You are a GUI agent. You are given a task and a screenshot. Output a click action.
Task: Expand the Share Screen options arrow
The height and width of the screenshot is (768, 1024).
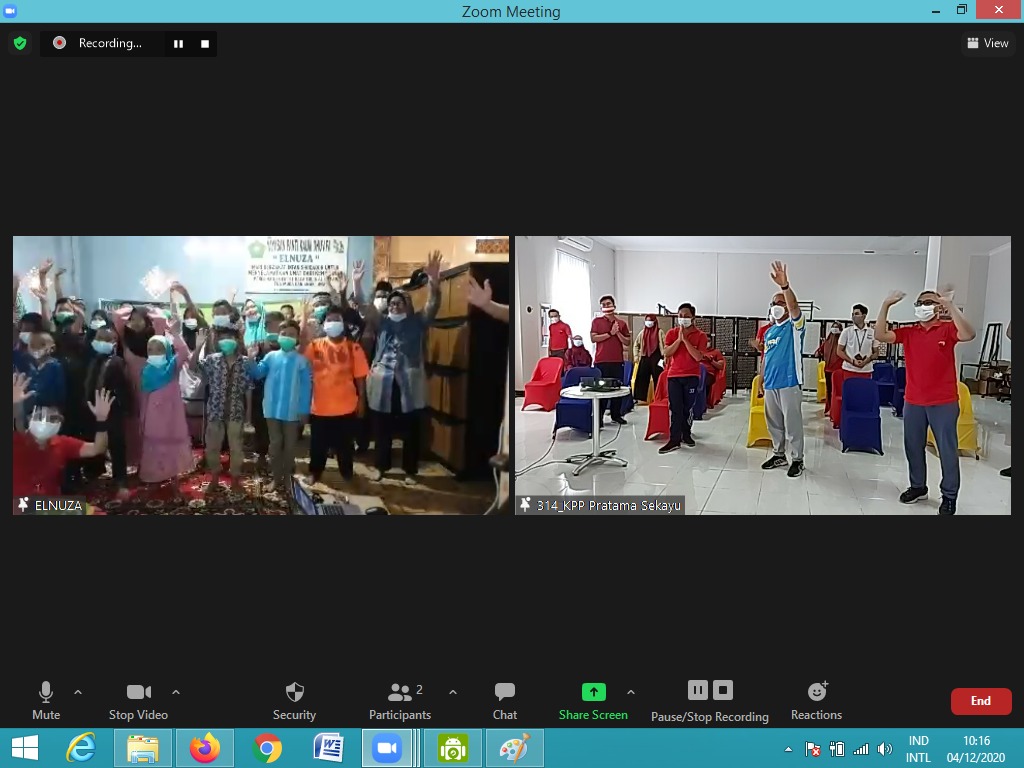[630, 692]
